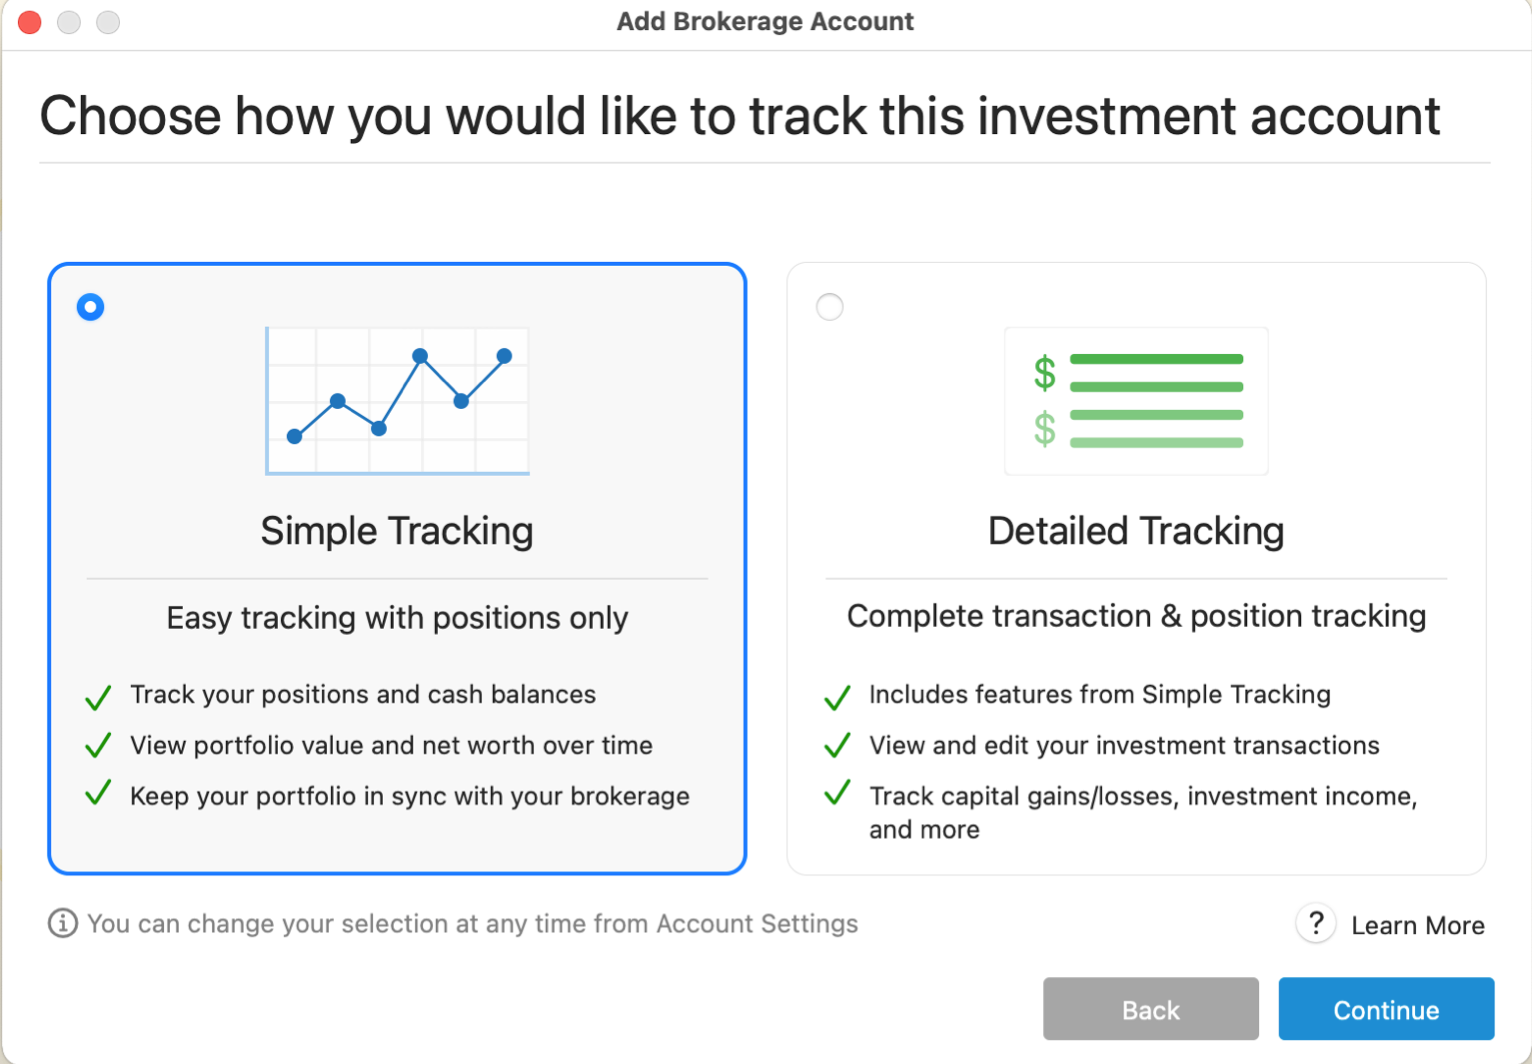The height and width of the screenshot is (1064, 1532).
Task: Select the Simple Tracking option card
Action: [397, 568]
